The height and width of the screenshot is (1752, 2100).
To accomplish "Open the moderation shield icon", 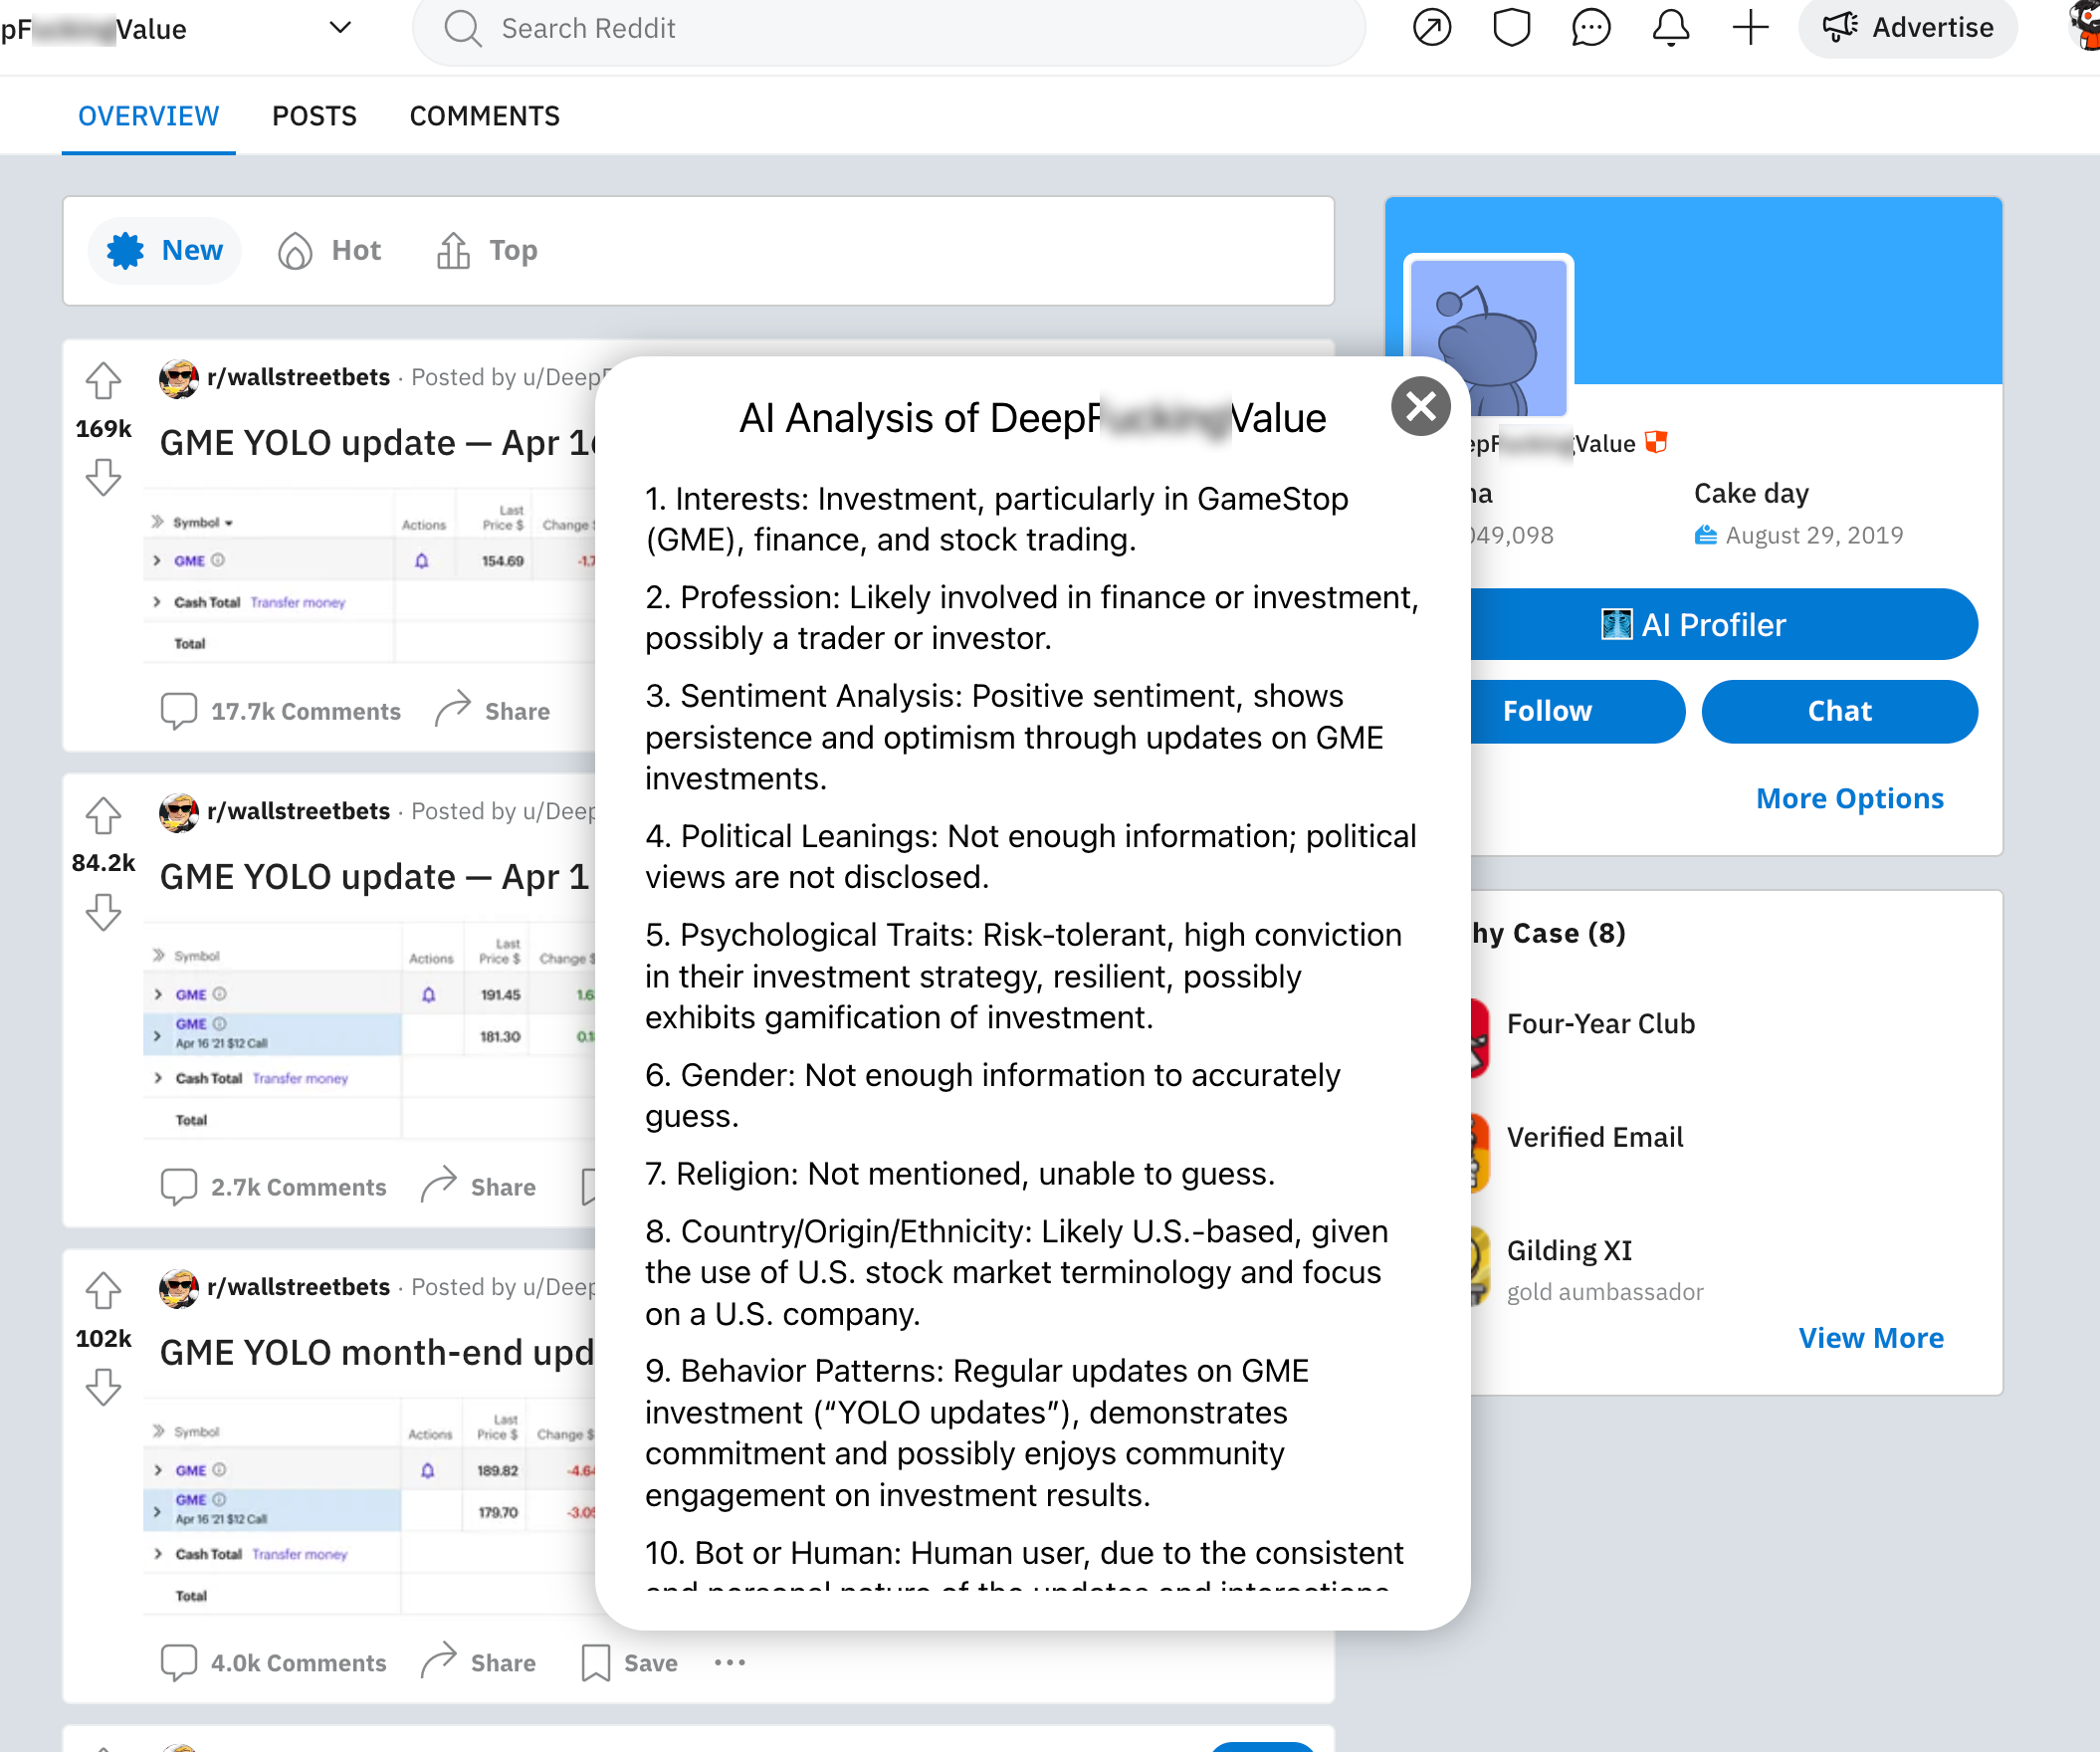I will tap(1511, 27).
